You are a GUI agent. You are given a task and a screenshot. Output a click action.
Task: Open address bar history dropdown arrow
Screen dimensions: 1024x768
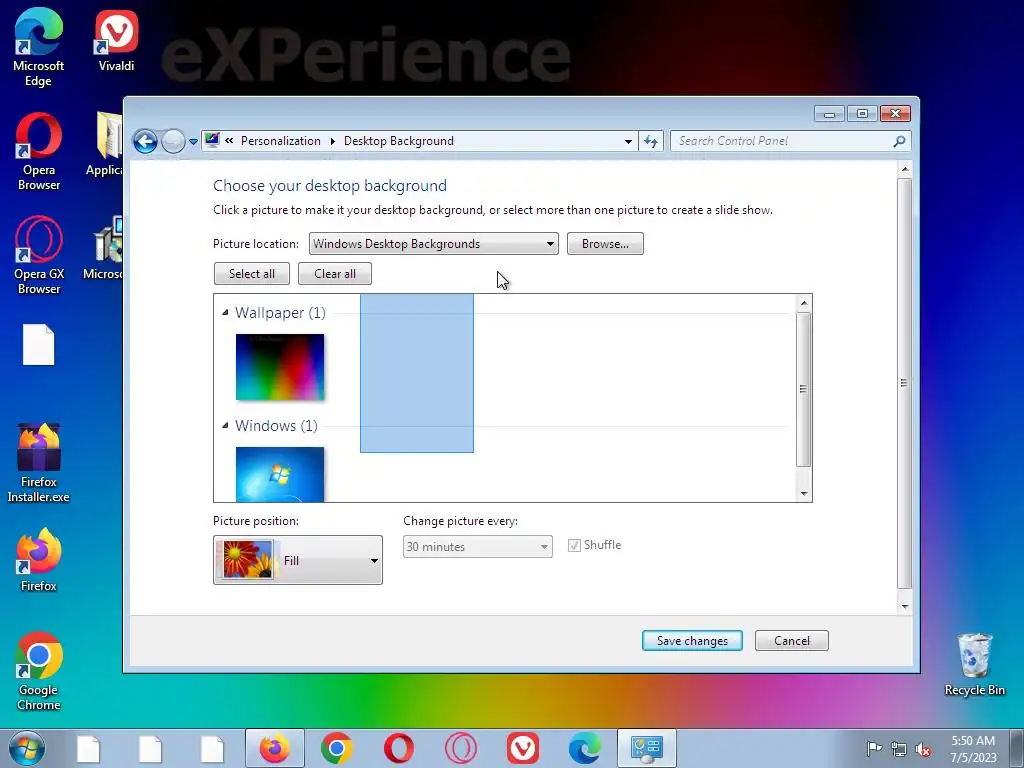click(628, 141)
